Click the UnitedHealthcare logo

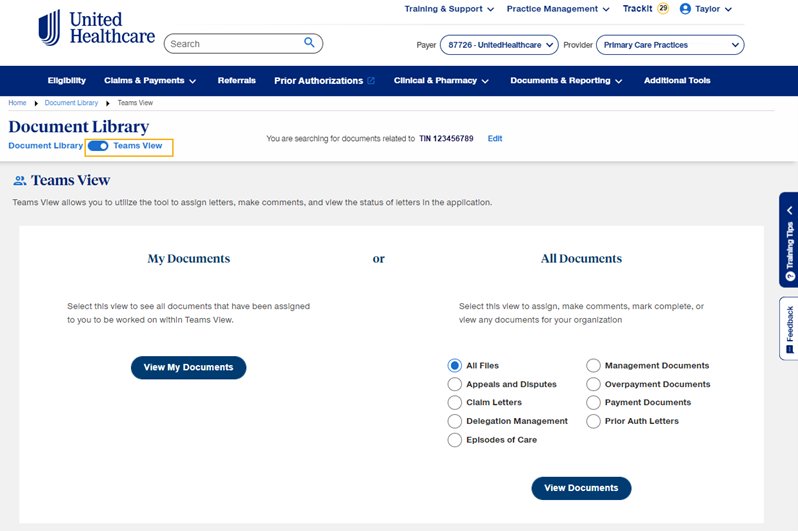pos(97,28)
